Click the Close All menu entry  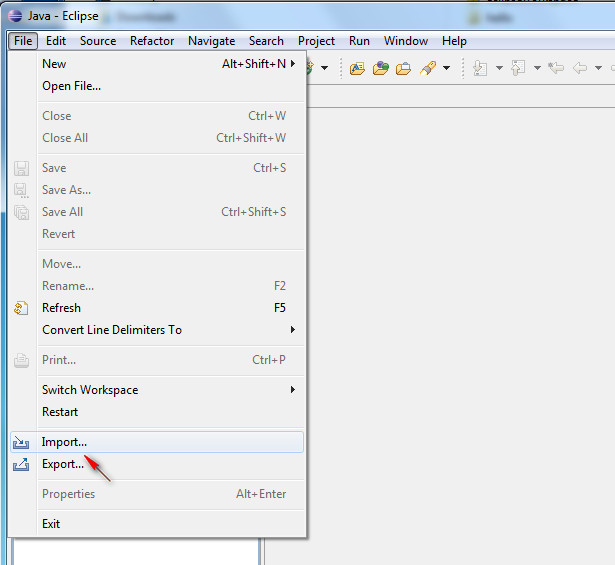click(157, 138)
